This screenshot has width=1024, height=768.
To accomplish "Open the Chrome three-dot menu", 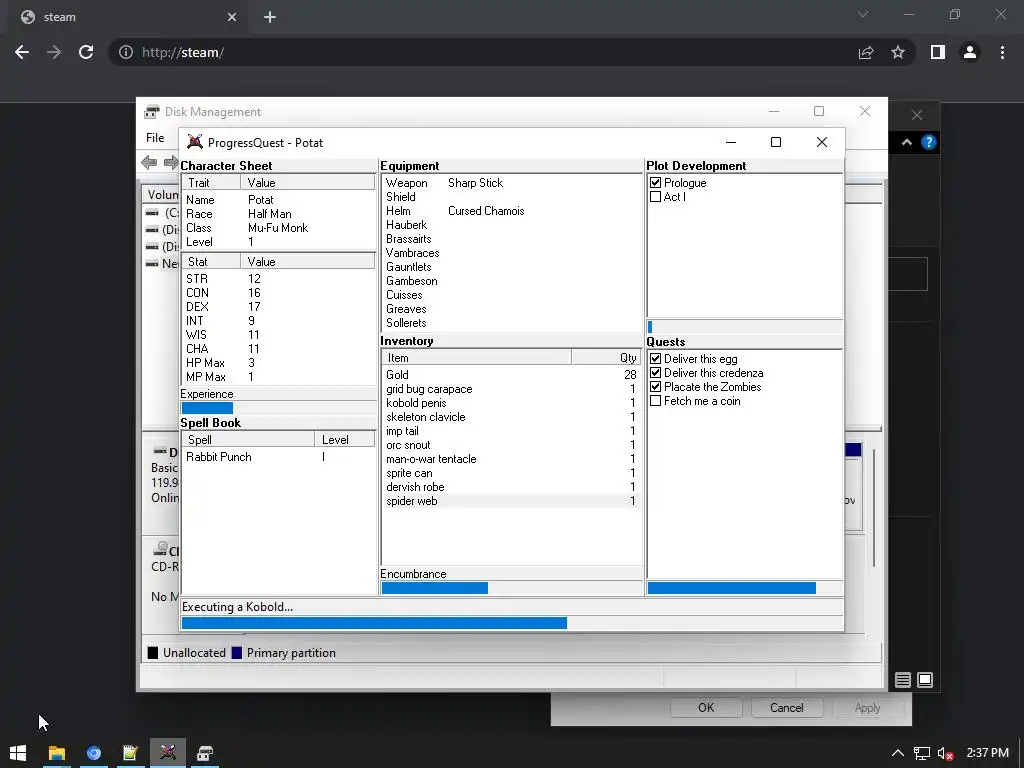I will pos(1002,52).
